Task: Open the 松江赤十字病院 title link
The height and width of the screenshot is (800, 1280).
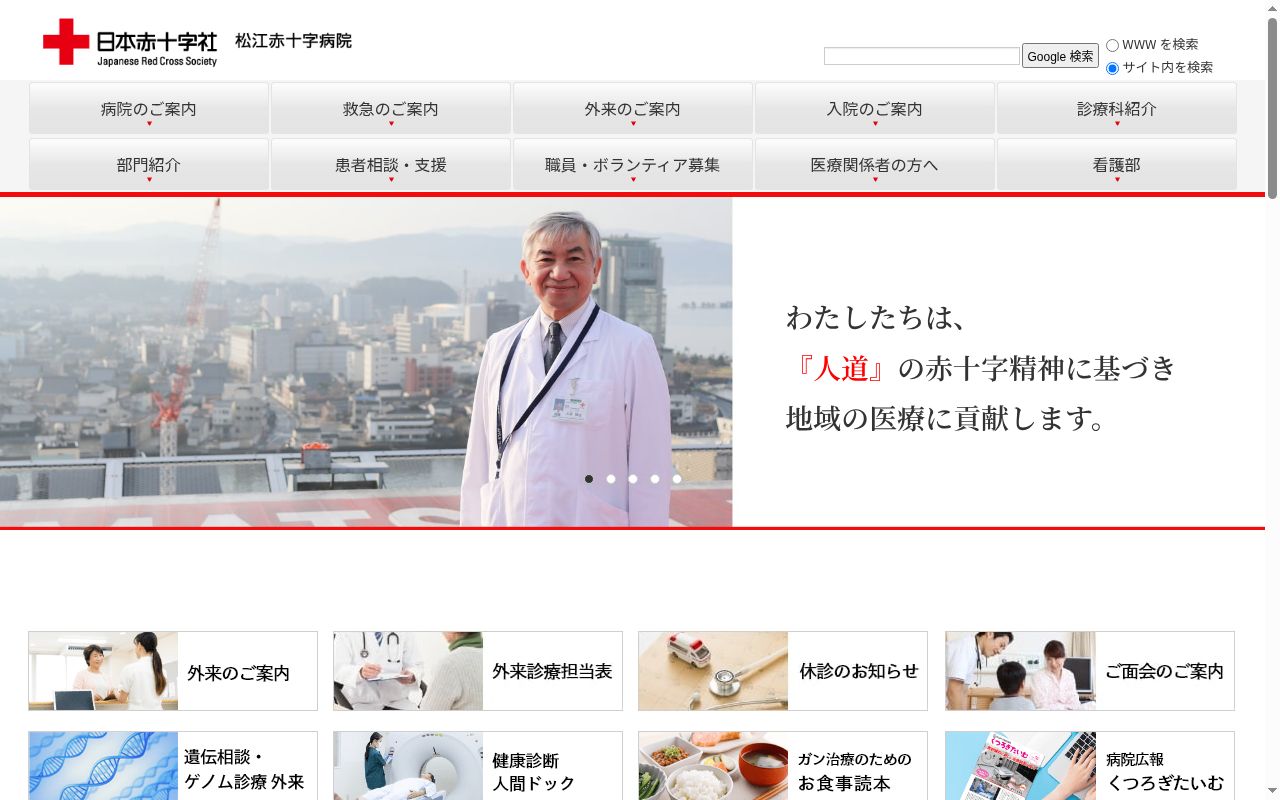Action: [x=293, y=41]
